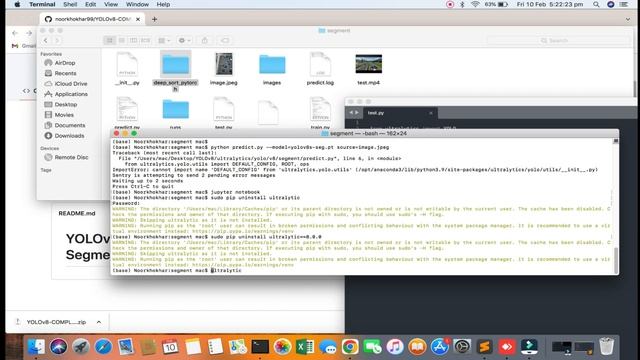640x360 pixels.
Task: Open the Trash in the Dock
Action: [607, 347]
